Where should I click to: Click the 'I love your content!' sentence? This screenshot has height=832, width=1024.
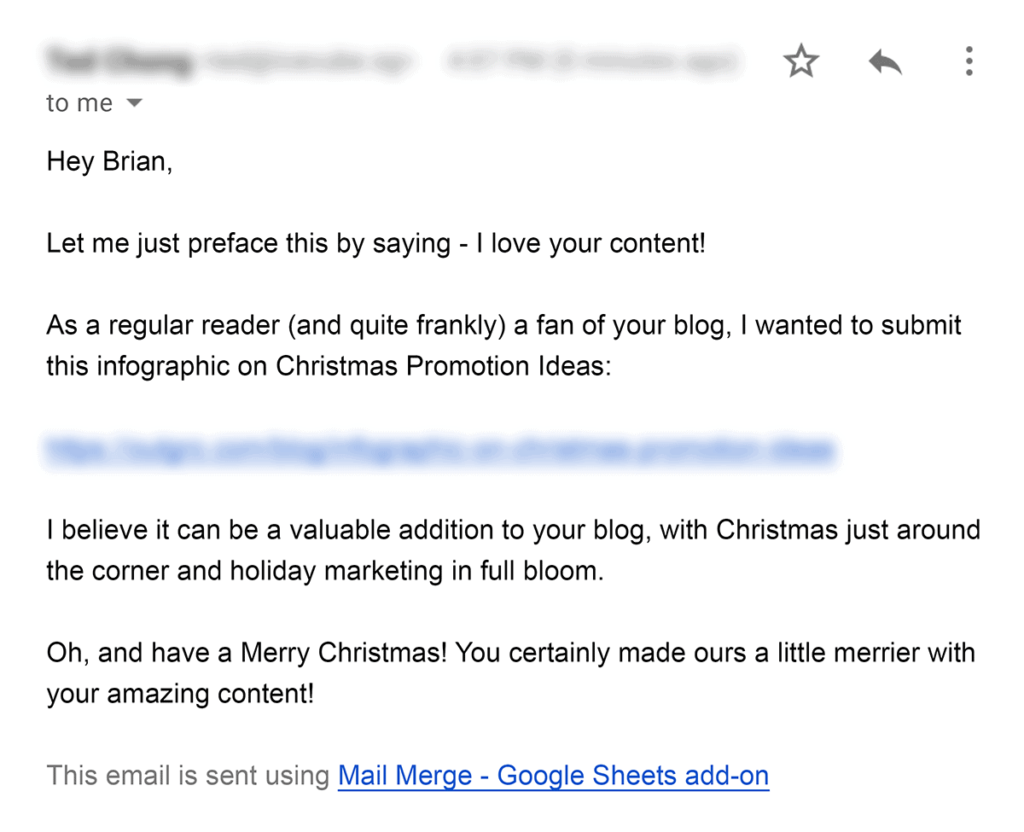coord(584,243)
